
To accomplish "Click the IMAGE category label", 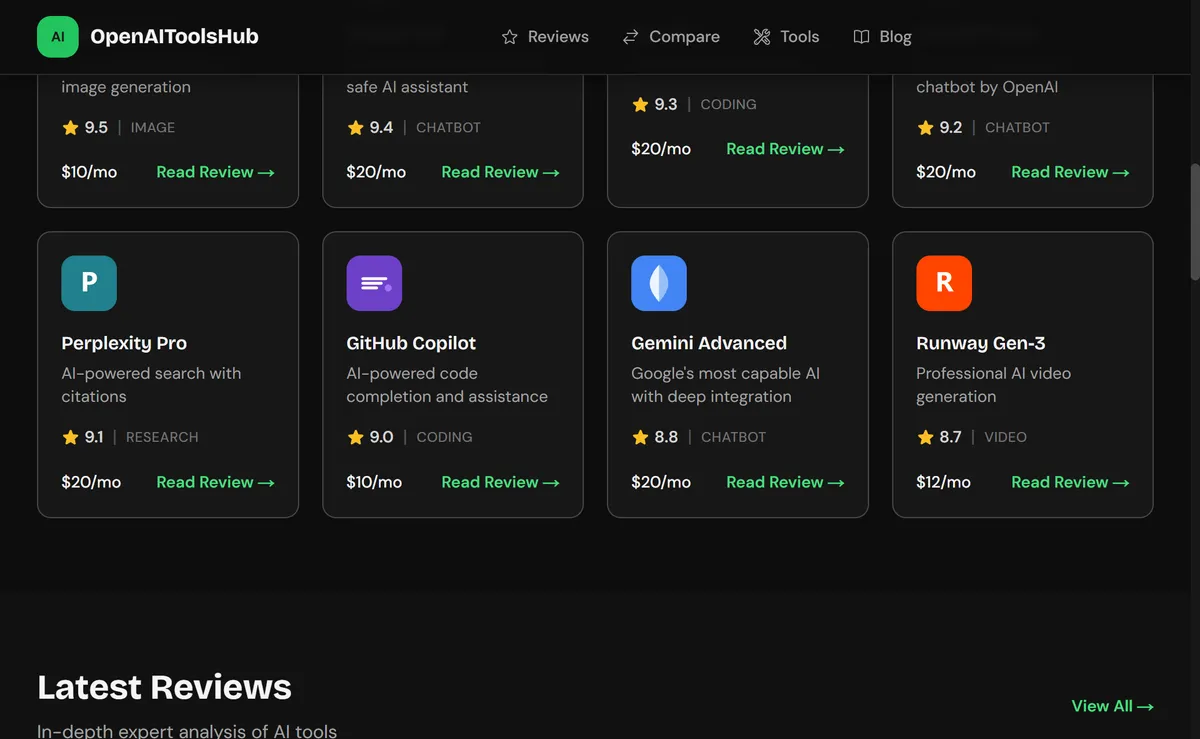I will point(153,127).
